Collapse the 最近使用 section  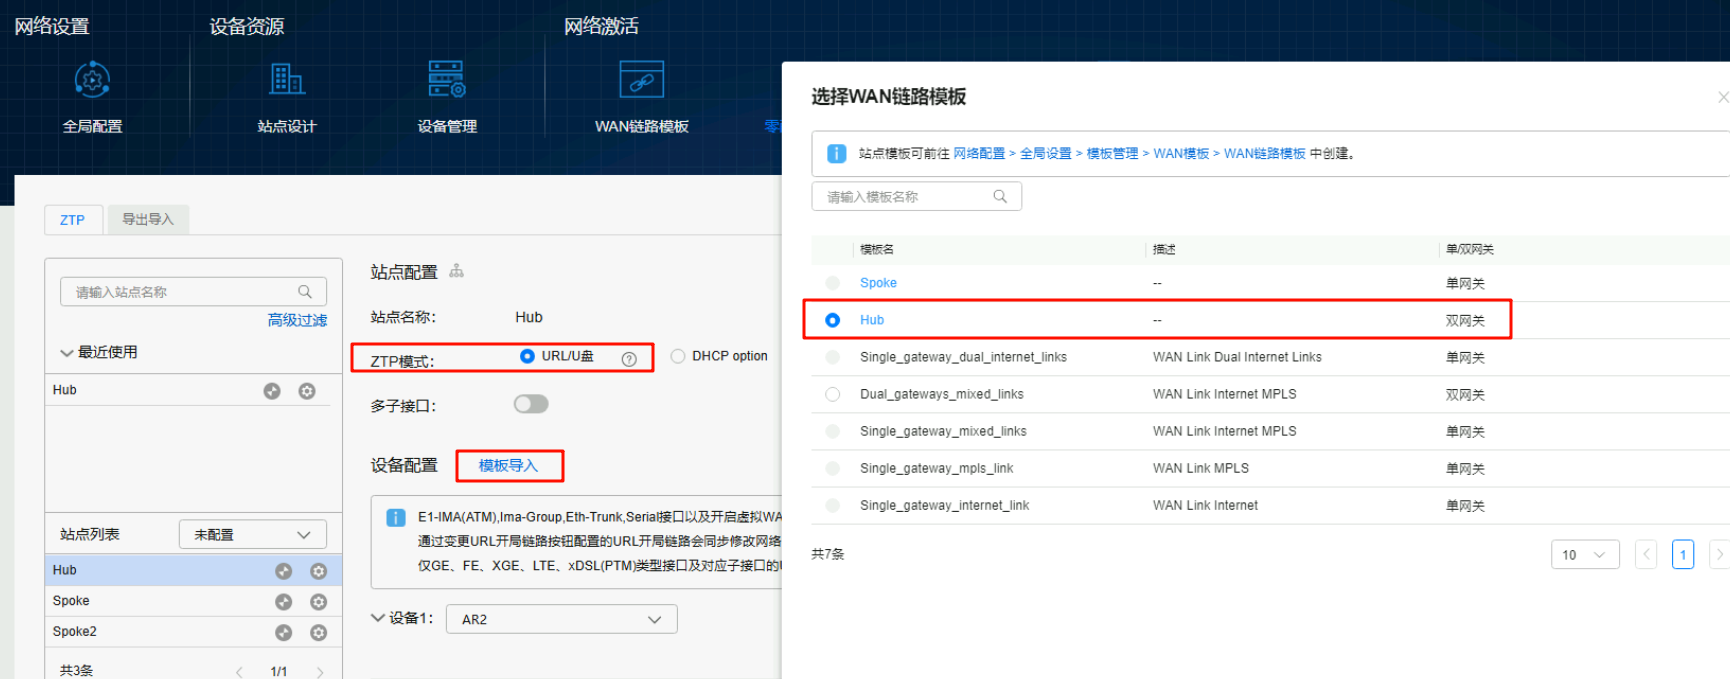(67, 353)
